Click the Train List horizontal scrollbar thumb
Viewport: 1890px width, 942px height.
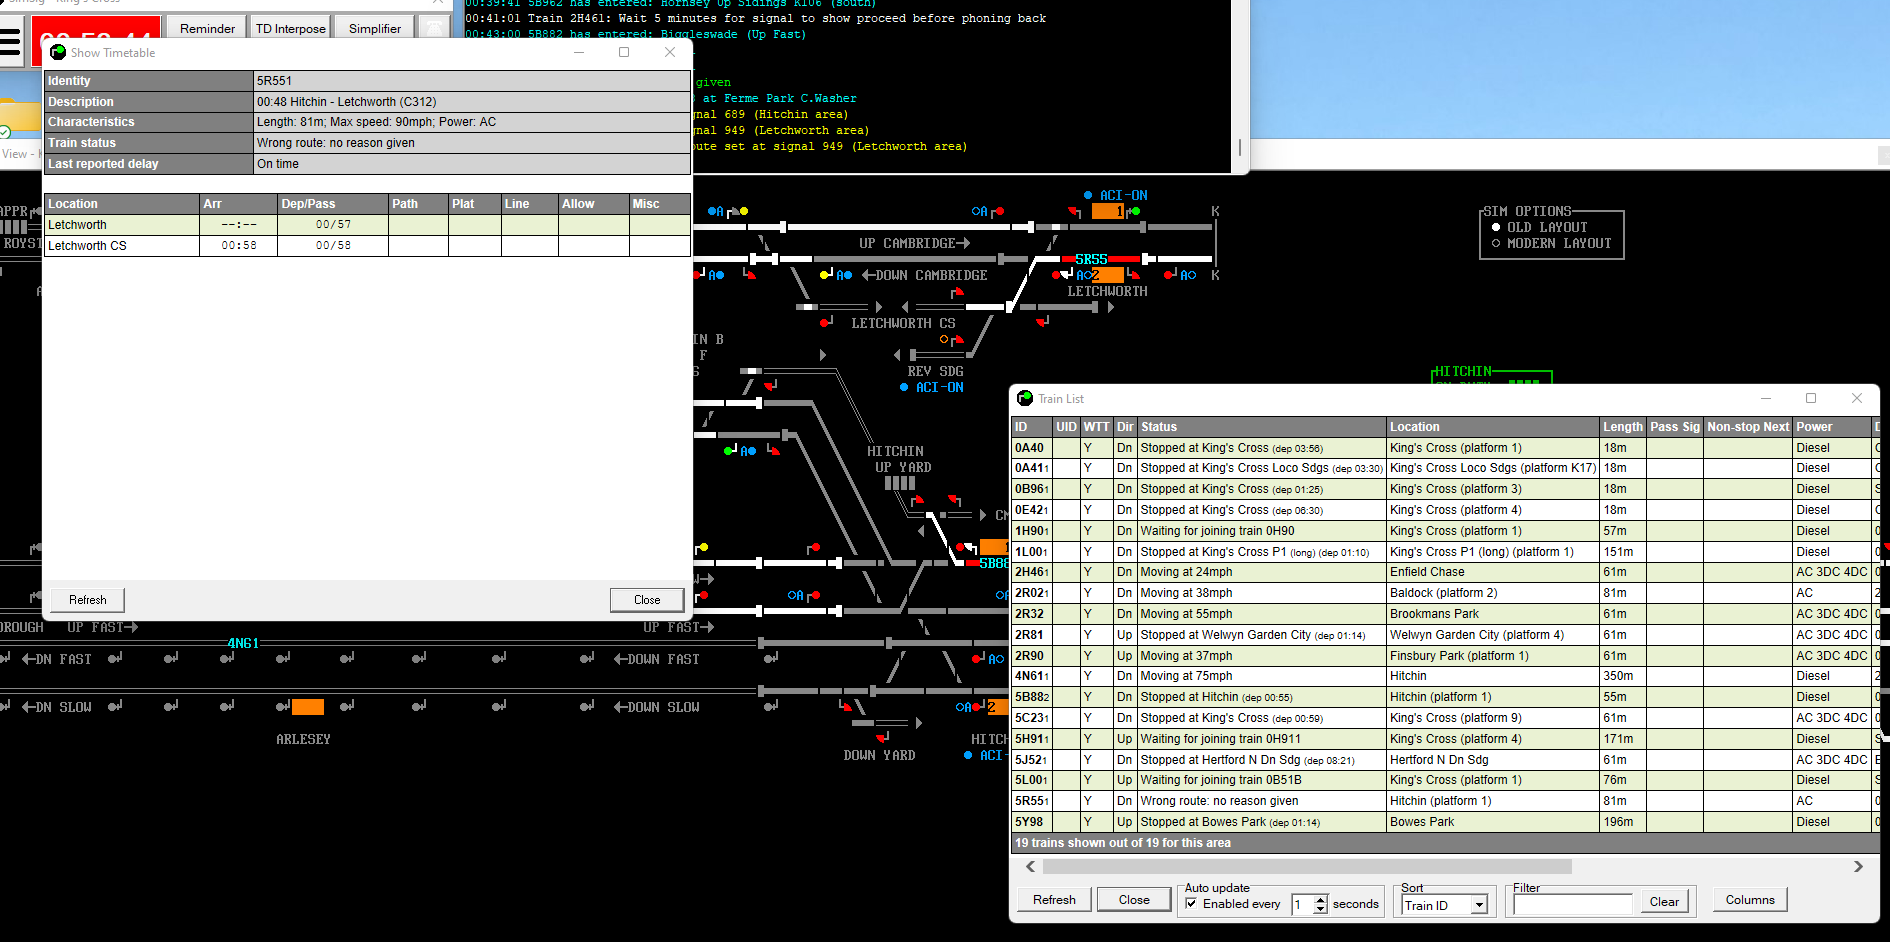coord(1306,866)
